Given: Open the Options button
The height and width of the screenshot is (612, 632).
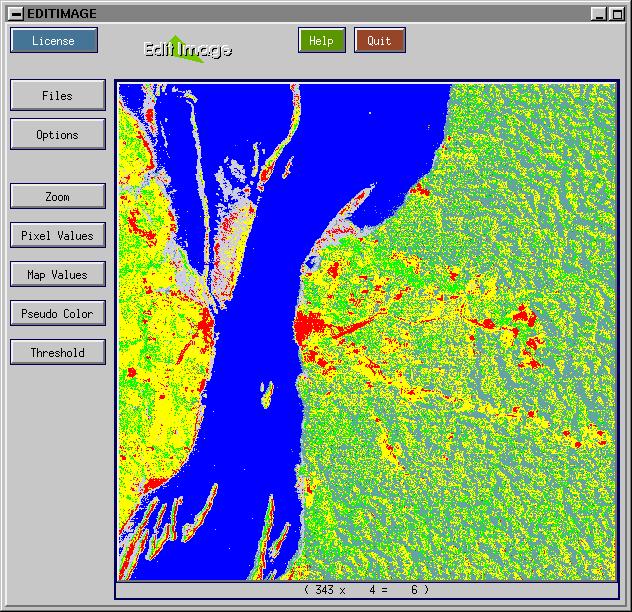Looking at the screenshot, I should click(x=58, y=134).
